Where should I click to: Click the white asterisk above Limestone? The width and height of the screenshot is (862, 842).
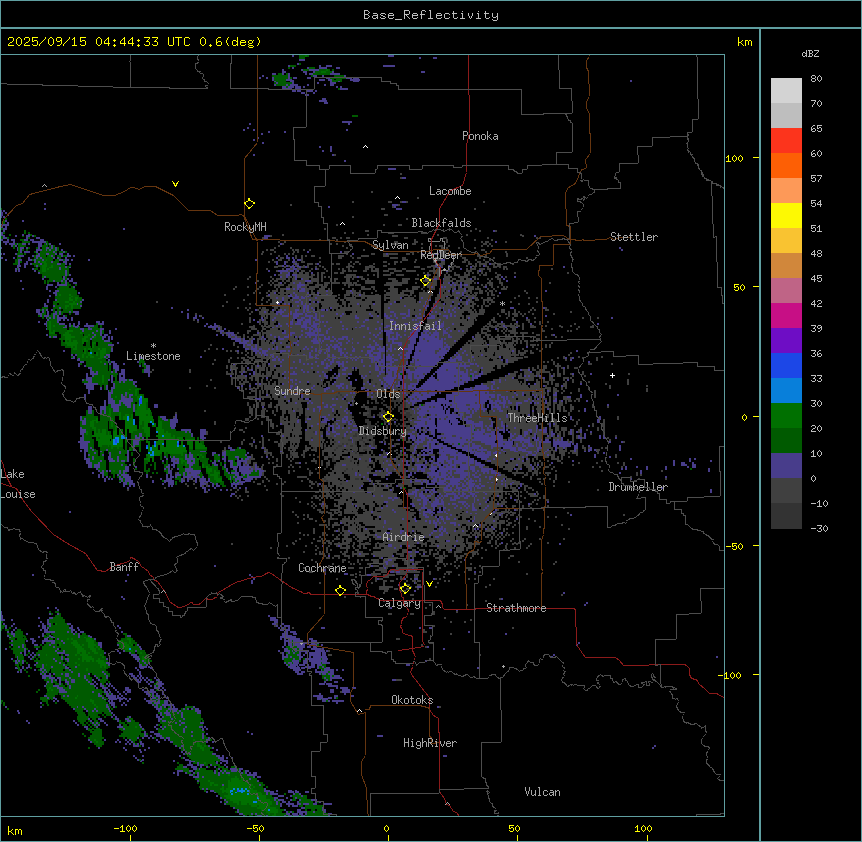tap(153, 346)
